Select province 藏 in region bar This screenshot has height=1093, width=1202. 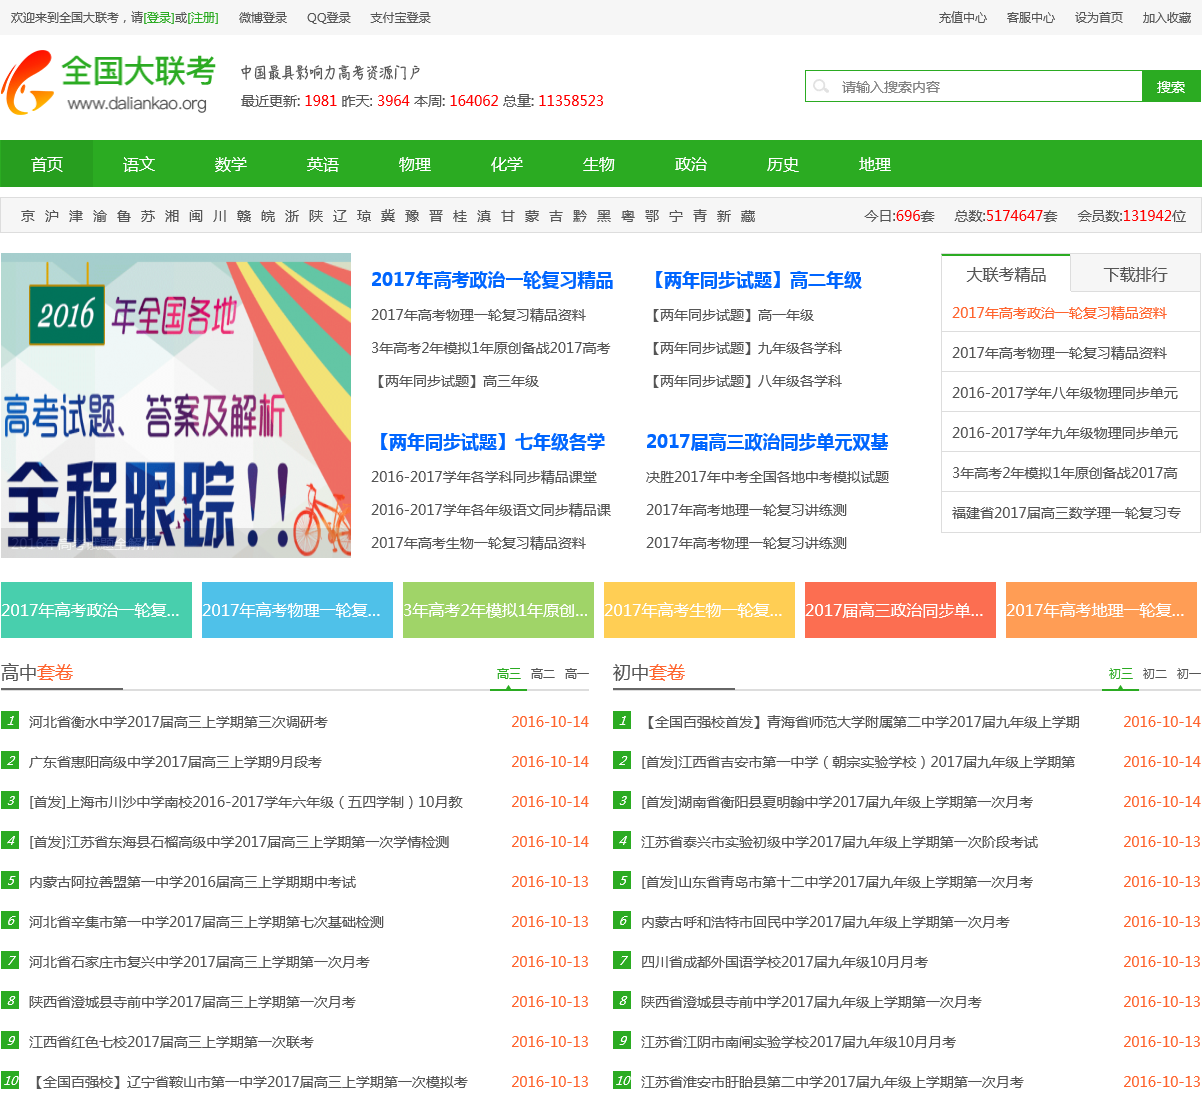pyautogui.click(x=748, y=216)
